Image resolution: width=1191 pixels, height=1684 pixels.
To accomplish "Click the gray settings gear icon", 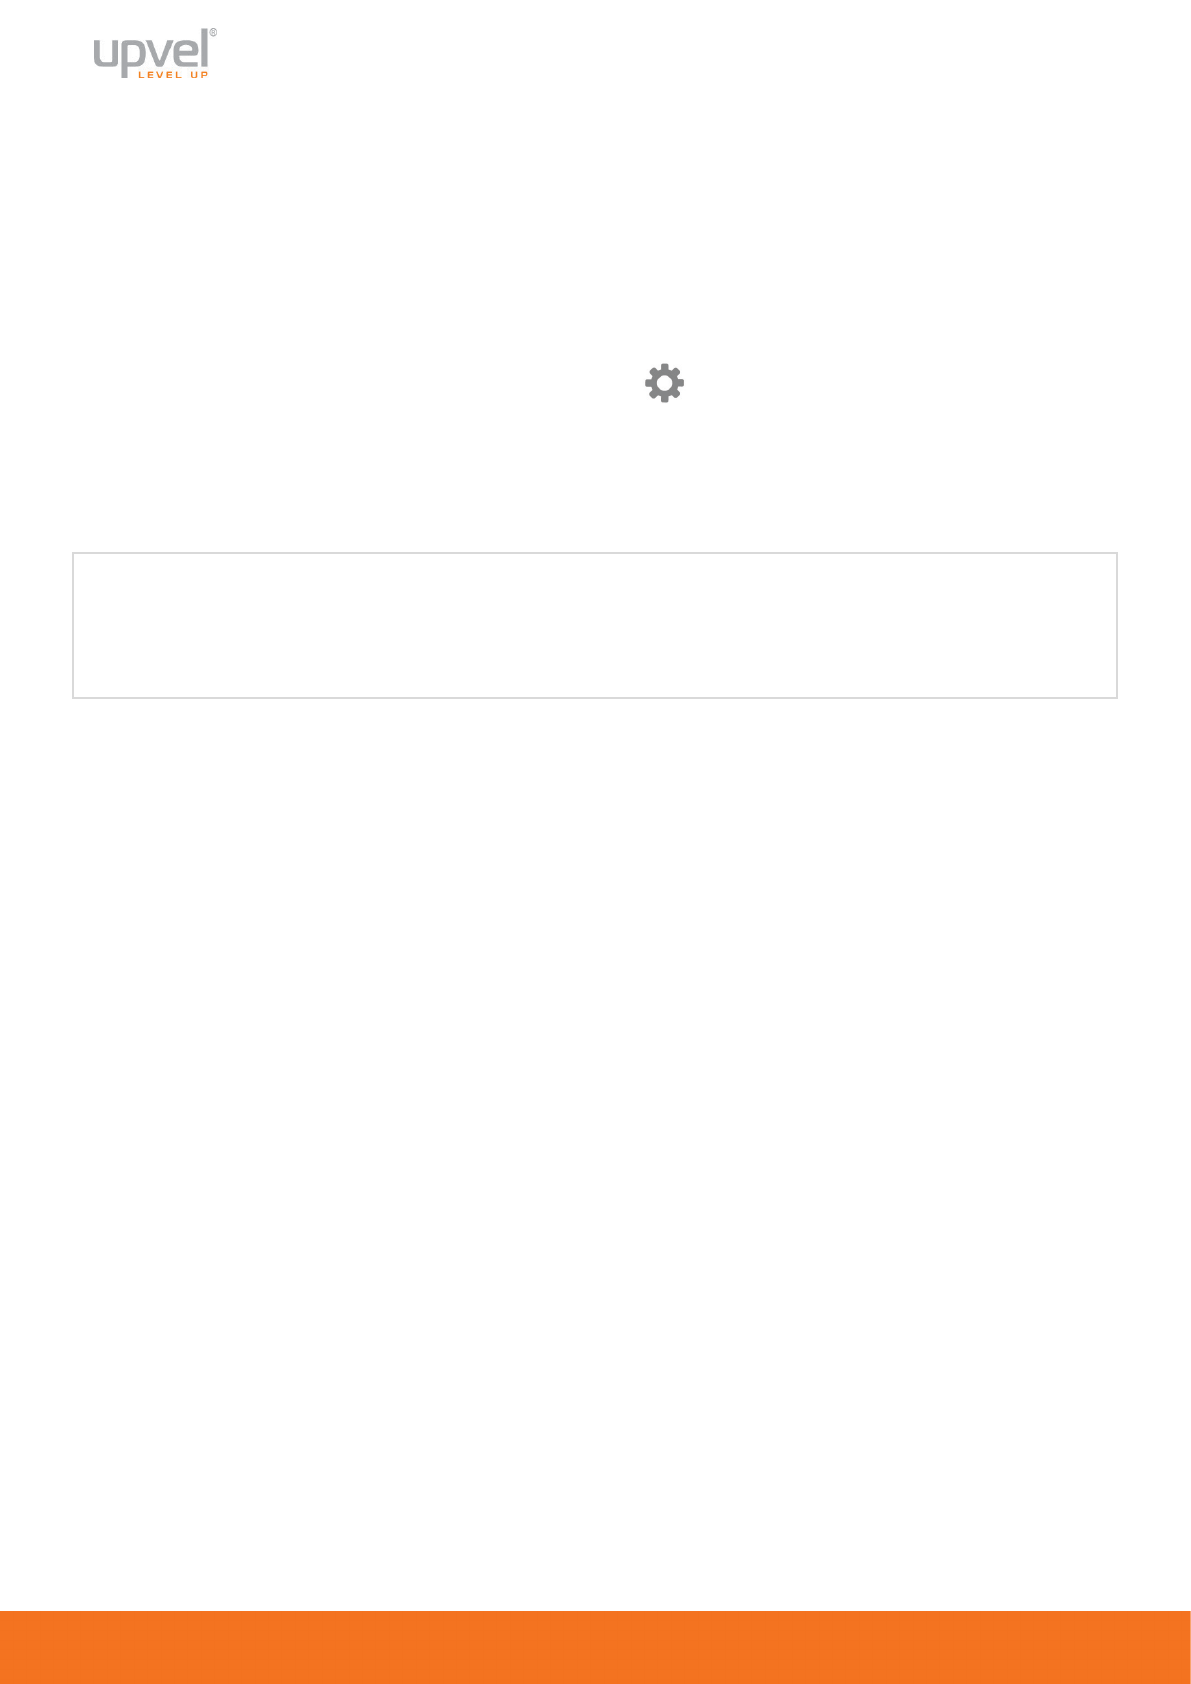I will [664, 384].
